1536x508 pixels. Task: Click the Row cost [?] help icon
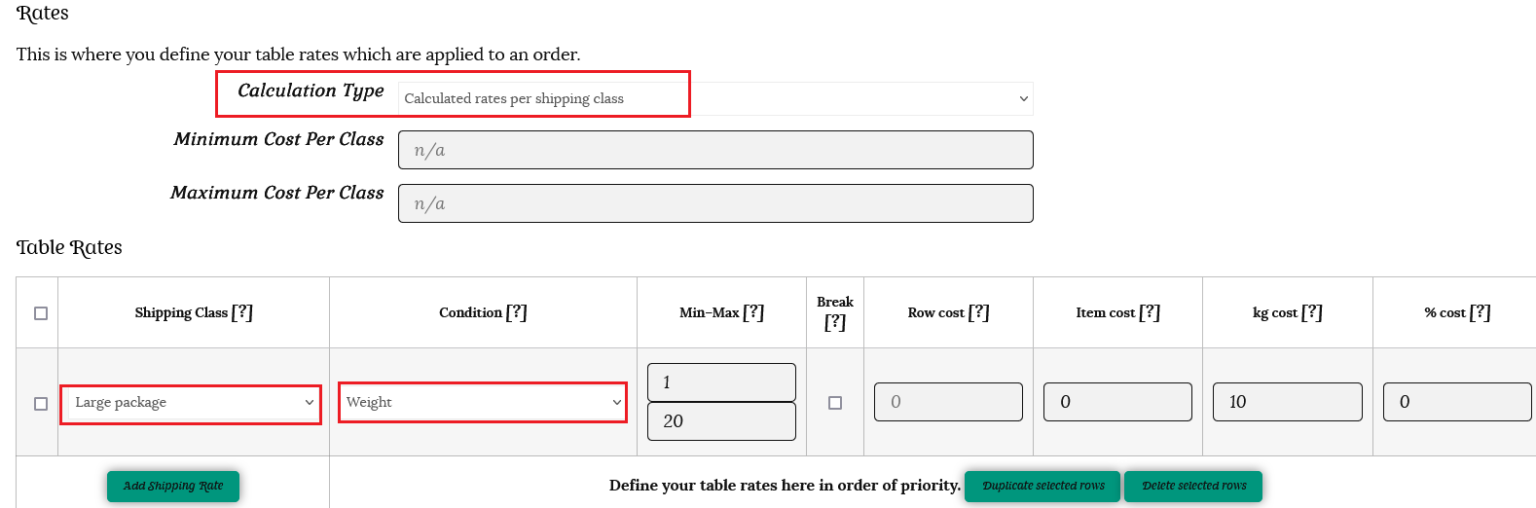pyautogui.click(x=978, y=313)
